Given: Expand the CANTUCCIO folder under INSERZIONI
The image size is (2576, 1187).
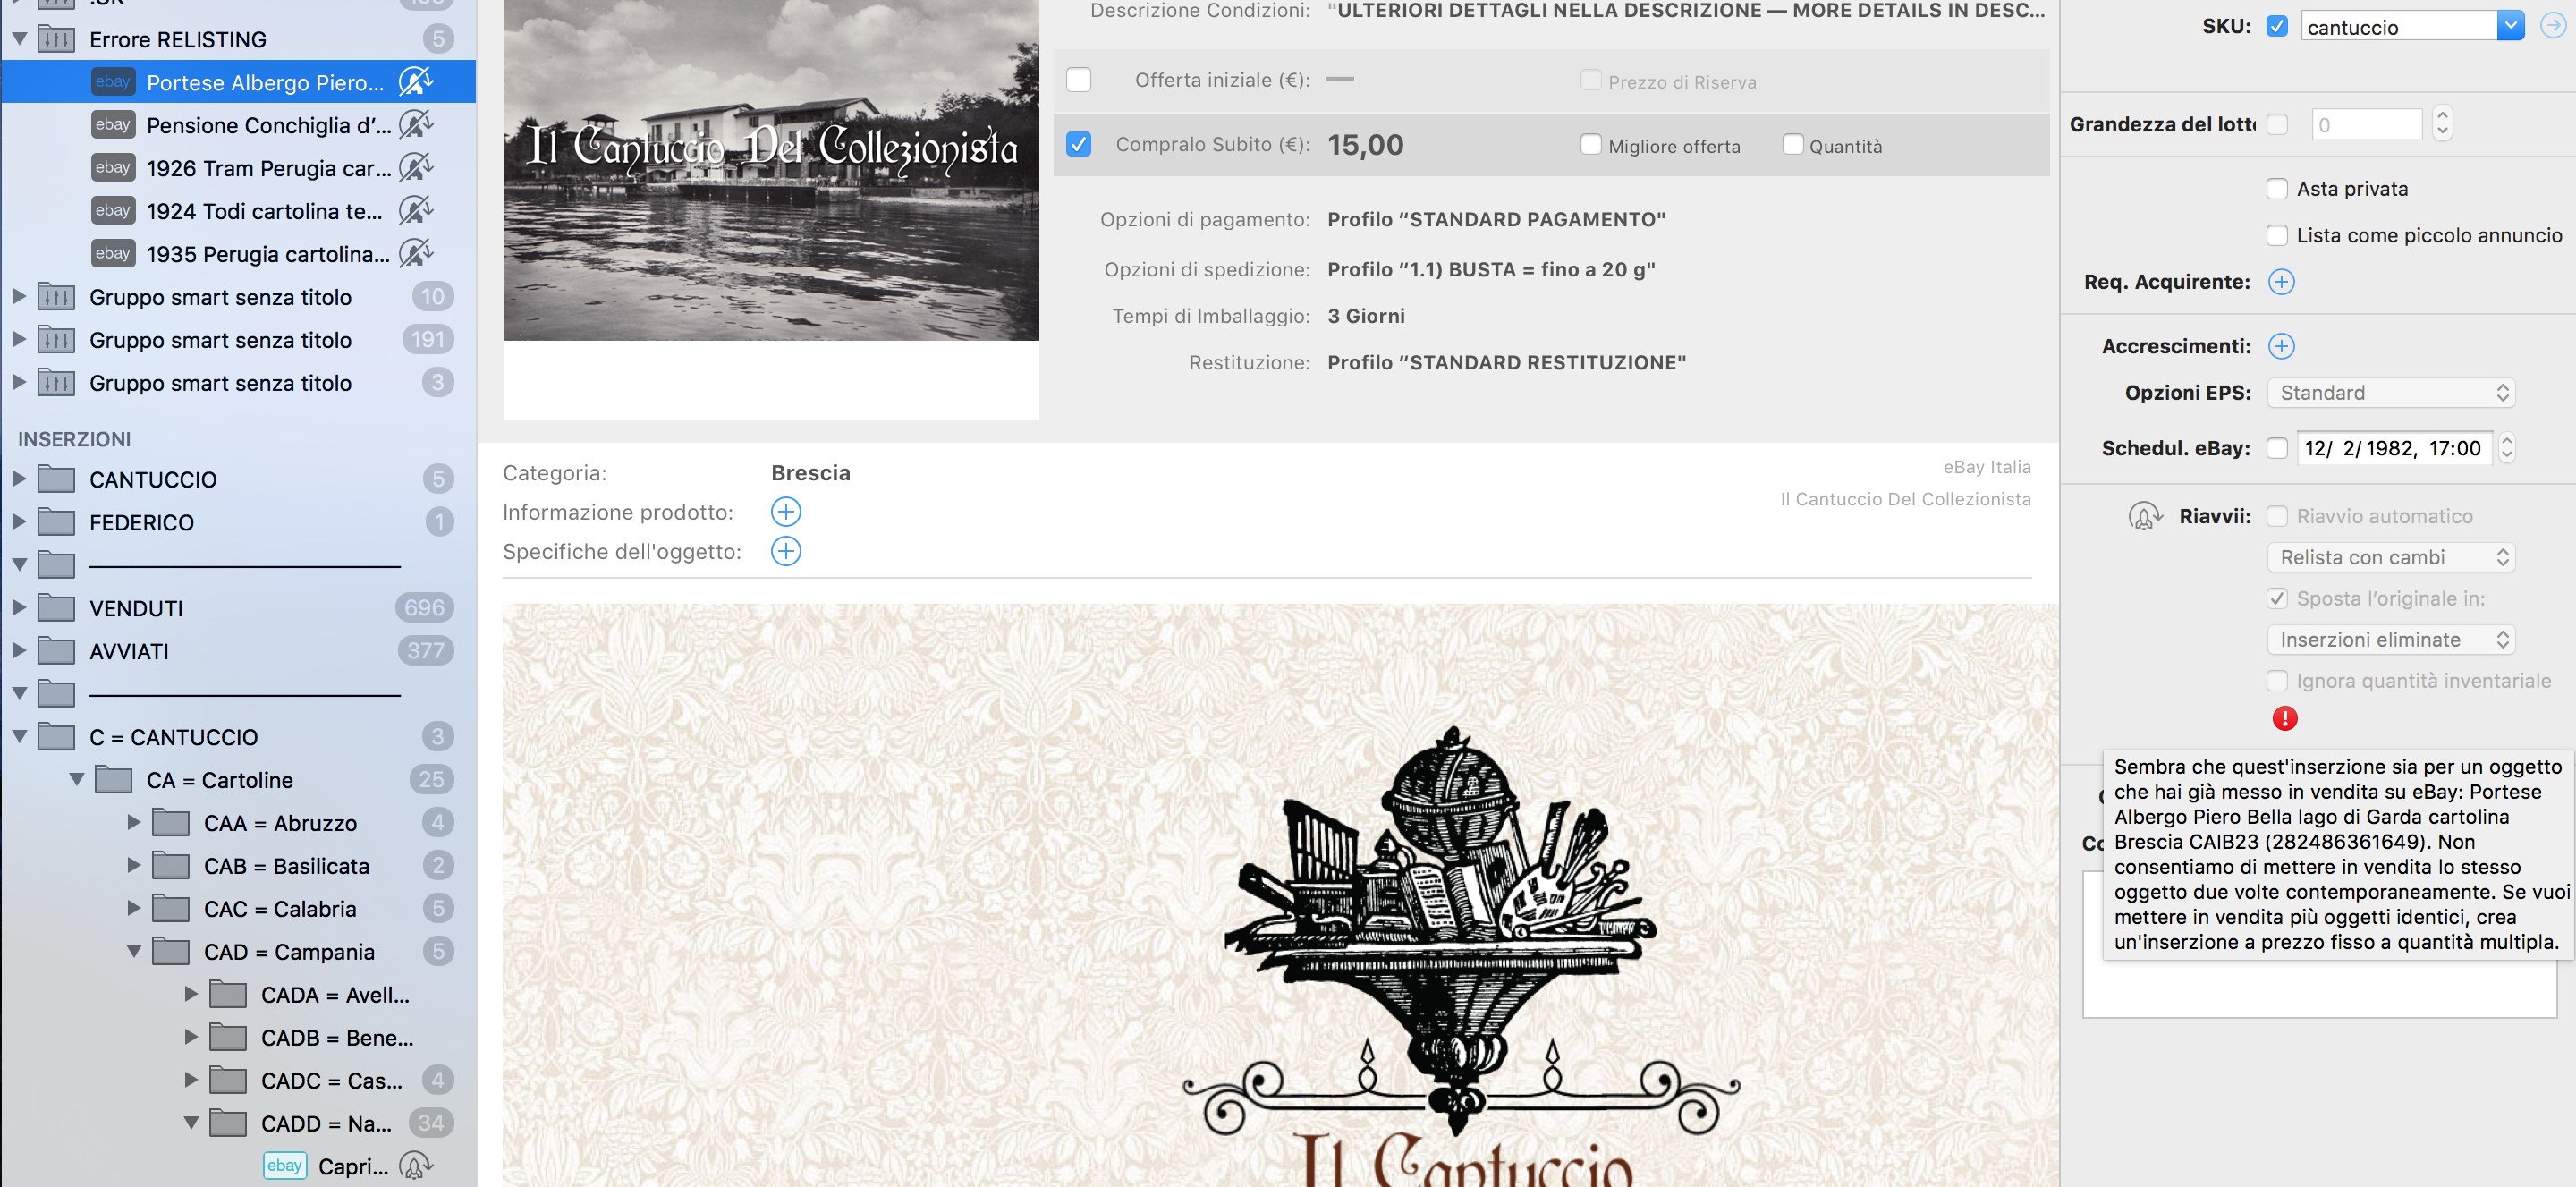Looking at the screenshot, I should coord(19,479).
